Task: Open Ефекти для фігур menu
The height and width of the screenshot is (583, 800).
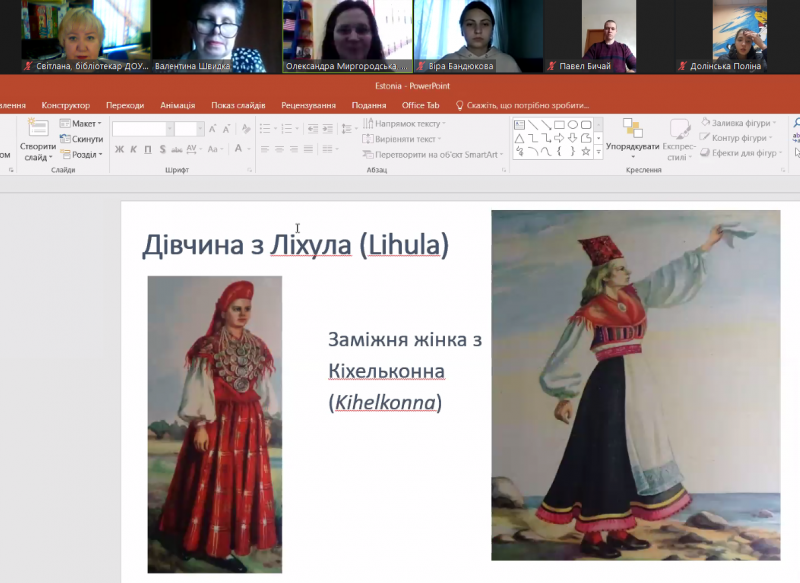Action: 740,153
